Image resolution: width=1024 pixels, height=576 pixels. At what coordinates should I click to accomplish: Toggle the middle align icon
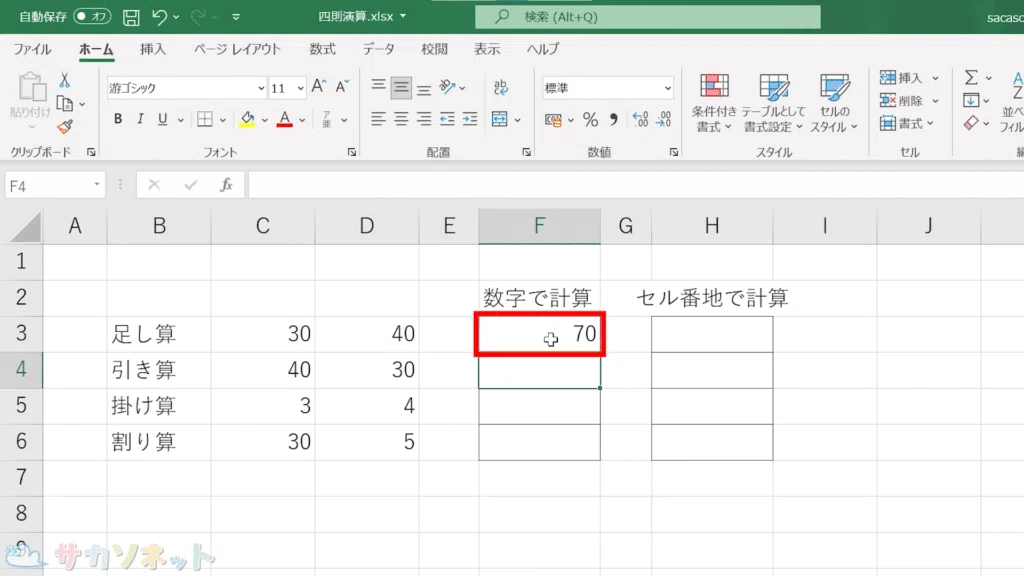point(401,88)
